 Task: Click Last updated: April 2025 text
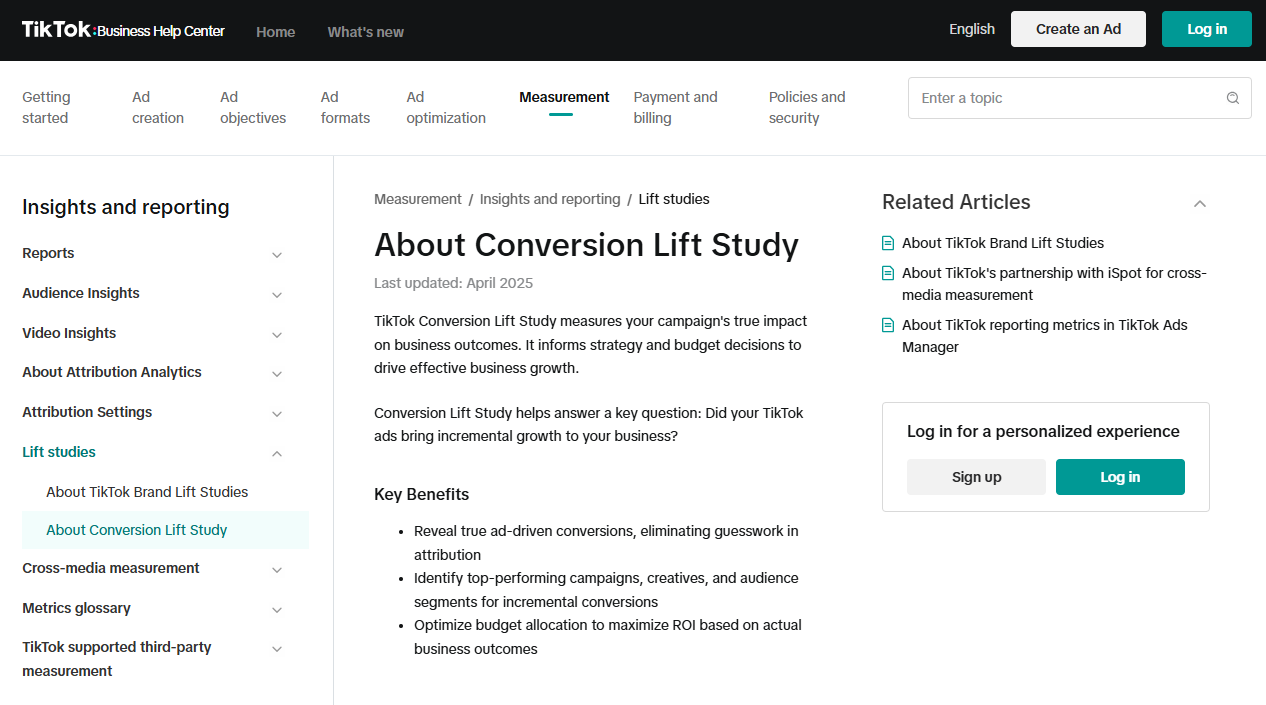(453, 283)
